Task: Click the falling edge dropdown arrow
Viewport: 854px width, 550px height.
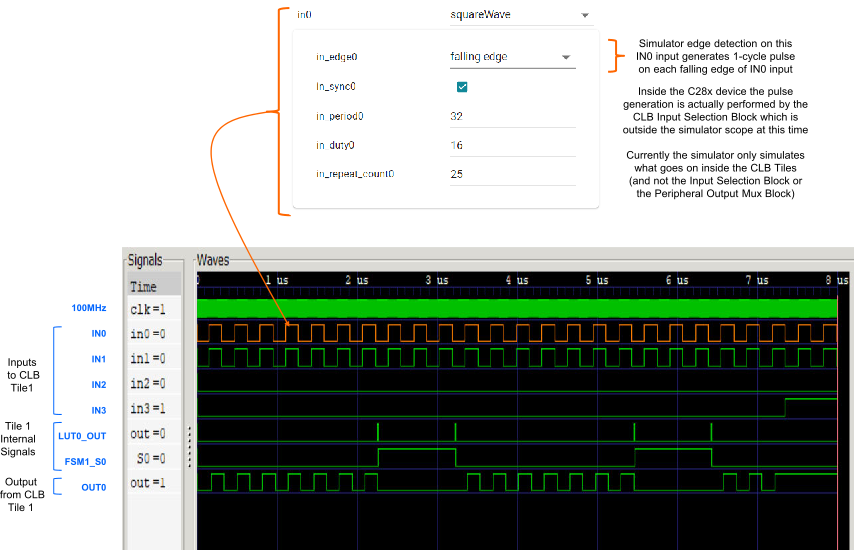Action: [565, 58]
